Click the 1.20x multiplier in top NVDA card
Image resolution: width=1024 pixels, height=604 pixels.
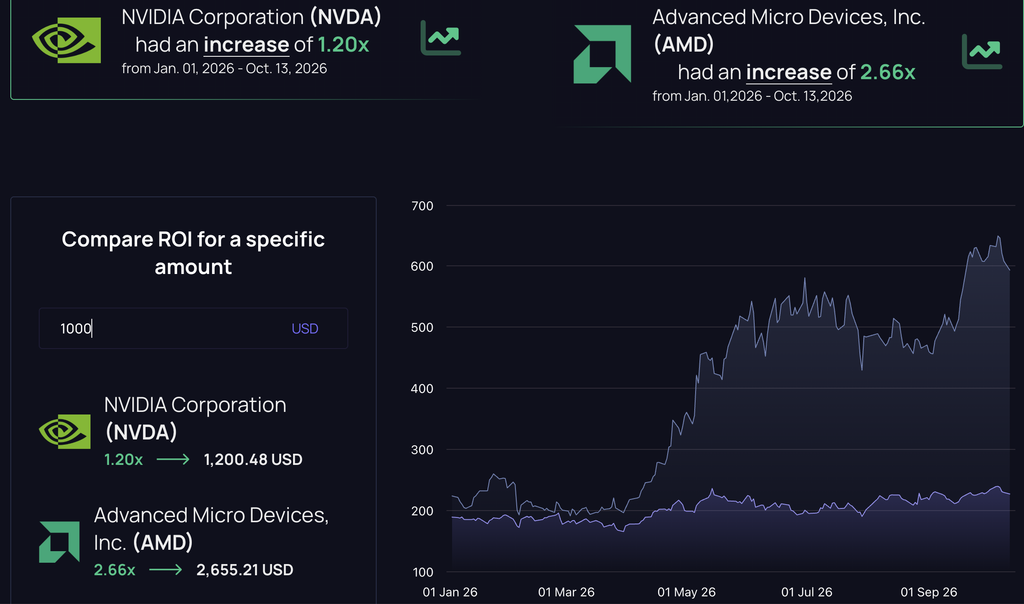click(x=344, y=44)
